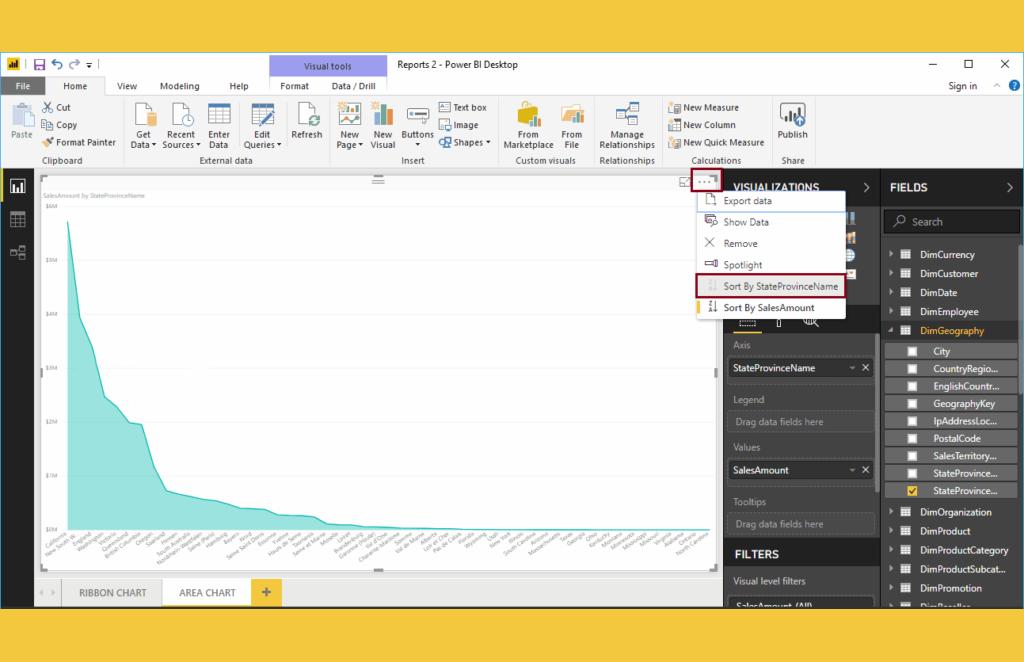
Task: Check the City field checkbox
Action: click(912, 351)
